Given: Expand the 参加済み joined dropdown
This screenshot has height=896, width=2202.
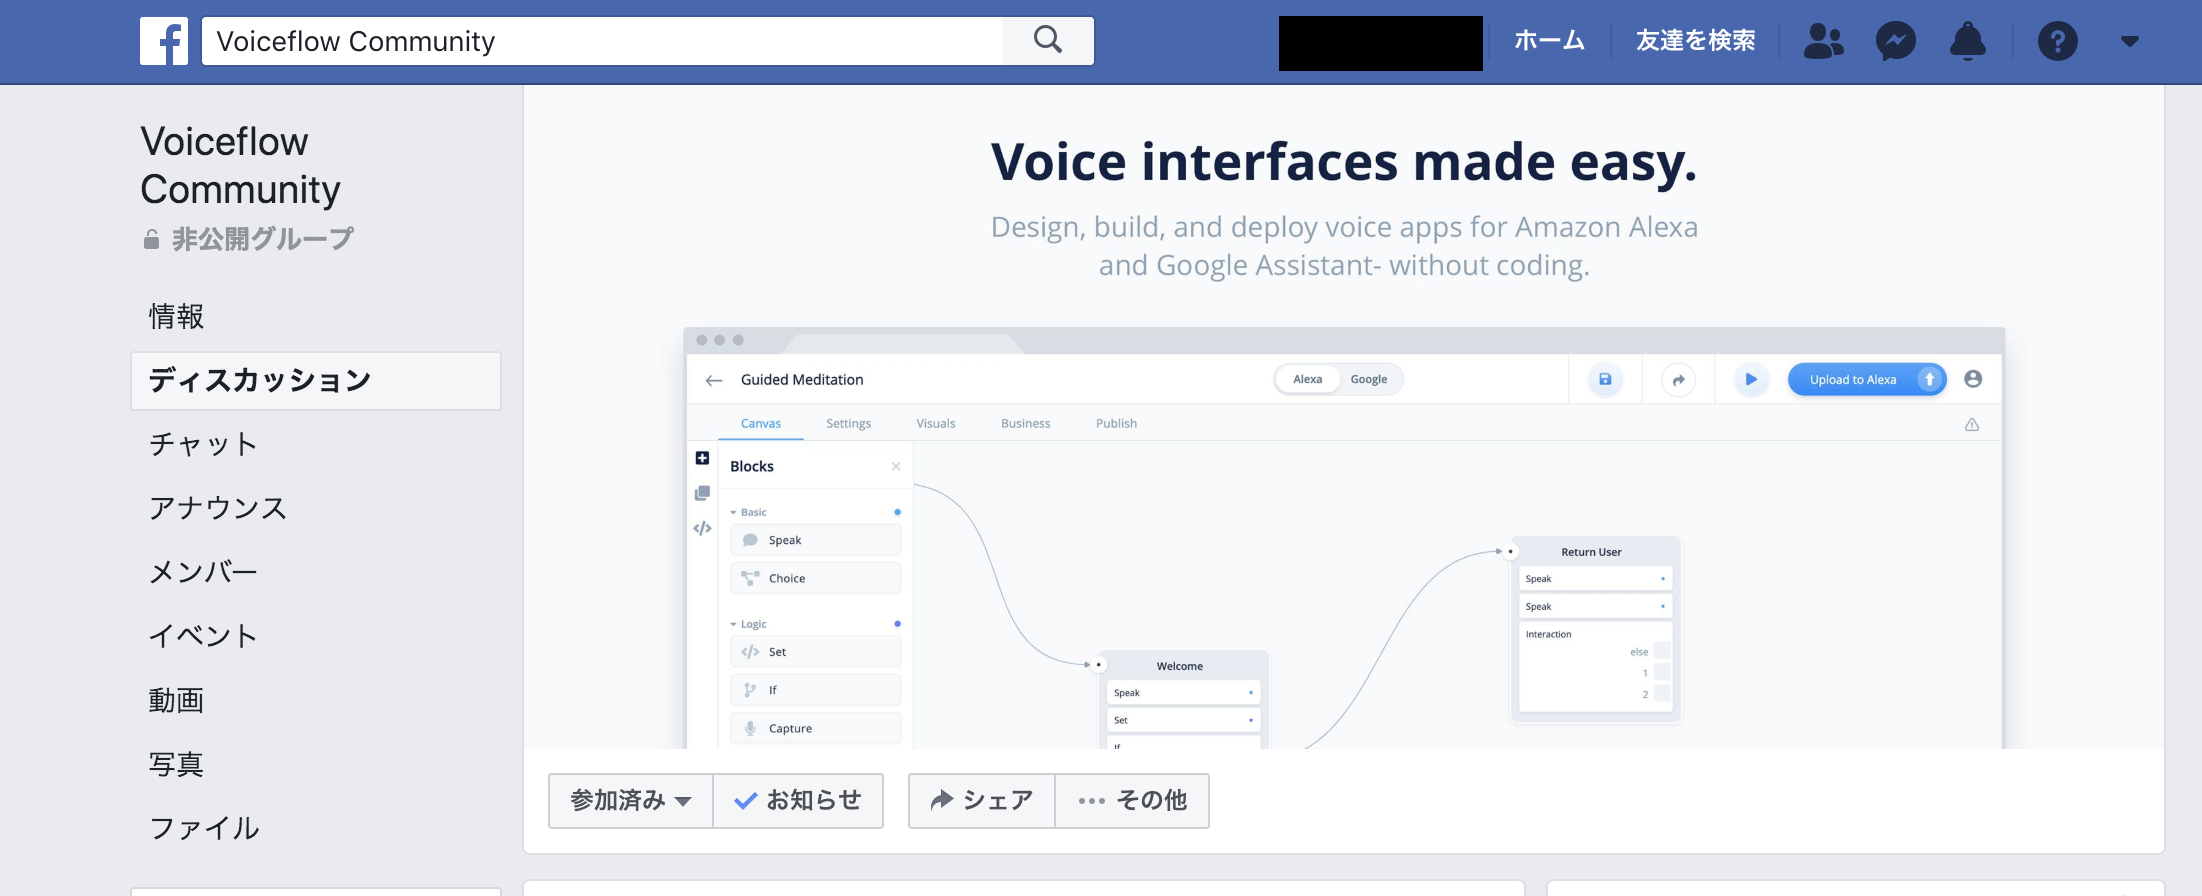Looking at the screenshot, I should point(630,800).
